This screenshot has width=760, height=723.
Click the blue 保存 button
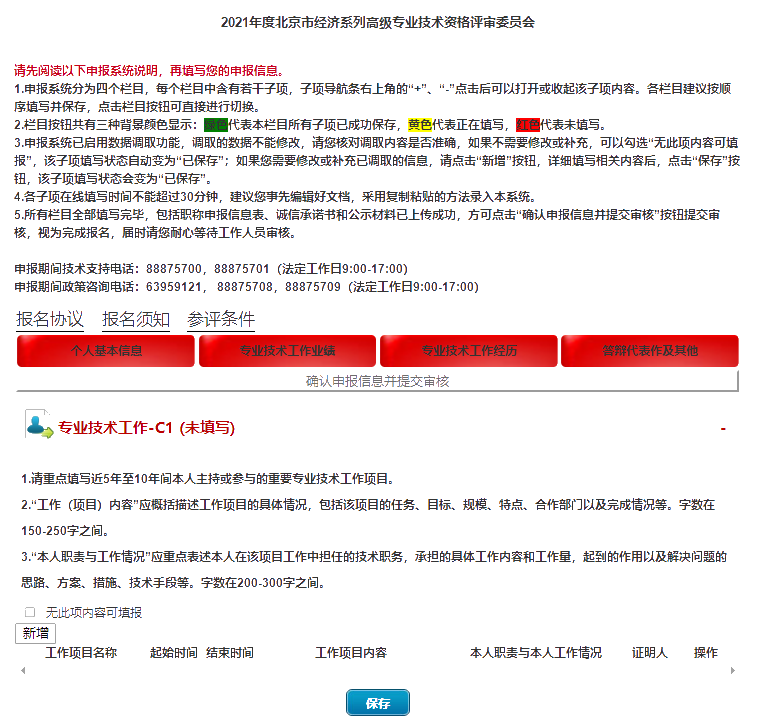pyautogui.click(x=378, y=703)
